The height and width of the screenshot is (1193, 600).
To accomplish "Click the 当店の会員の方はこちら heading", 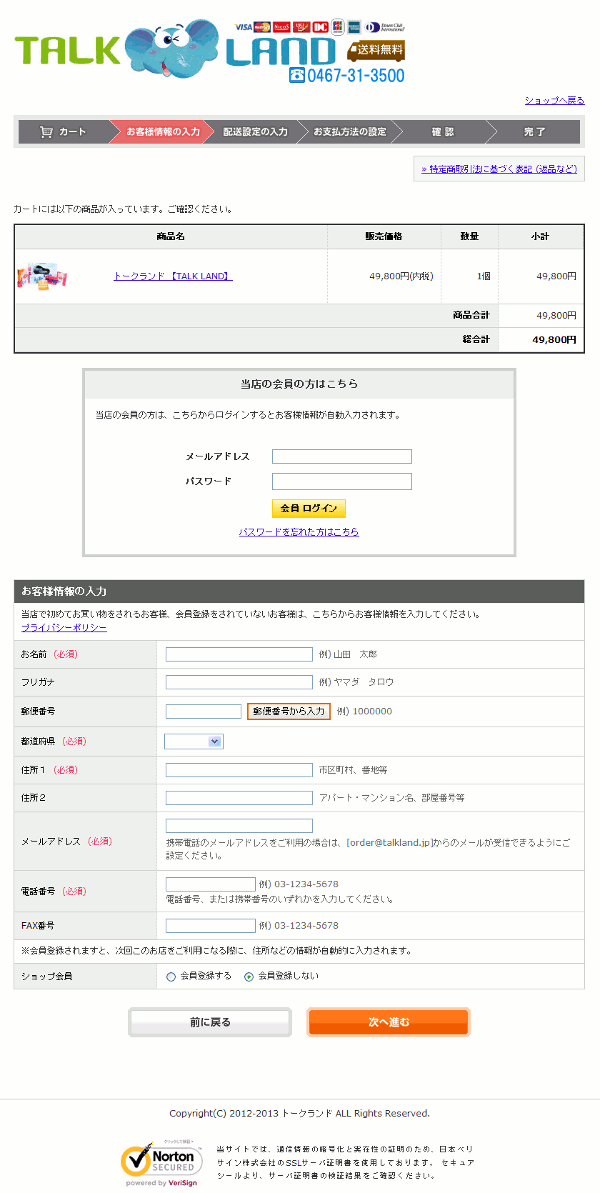I will (299, 383).
